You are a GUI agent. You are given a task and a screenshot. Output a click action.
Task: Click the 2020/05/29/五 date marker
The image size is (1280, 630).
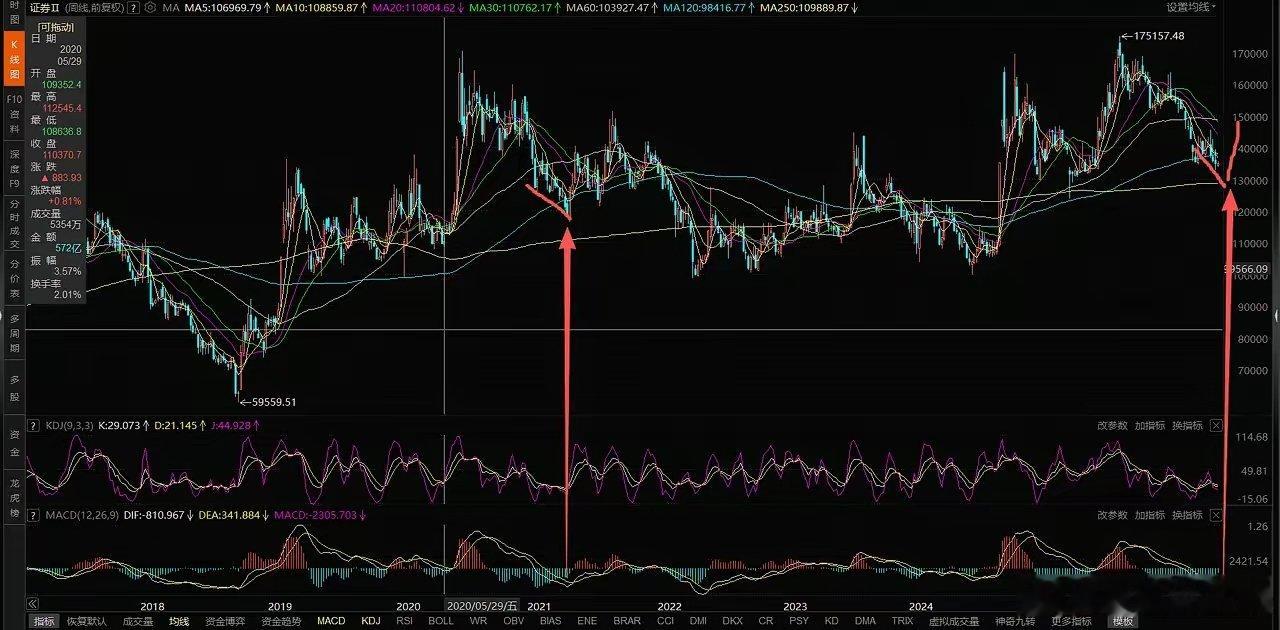(483, 606)
